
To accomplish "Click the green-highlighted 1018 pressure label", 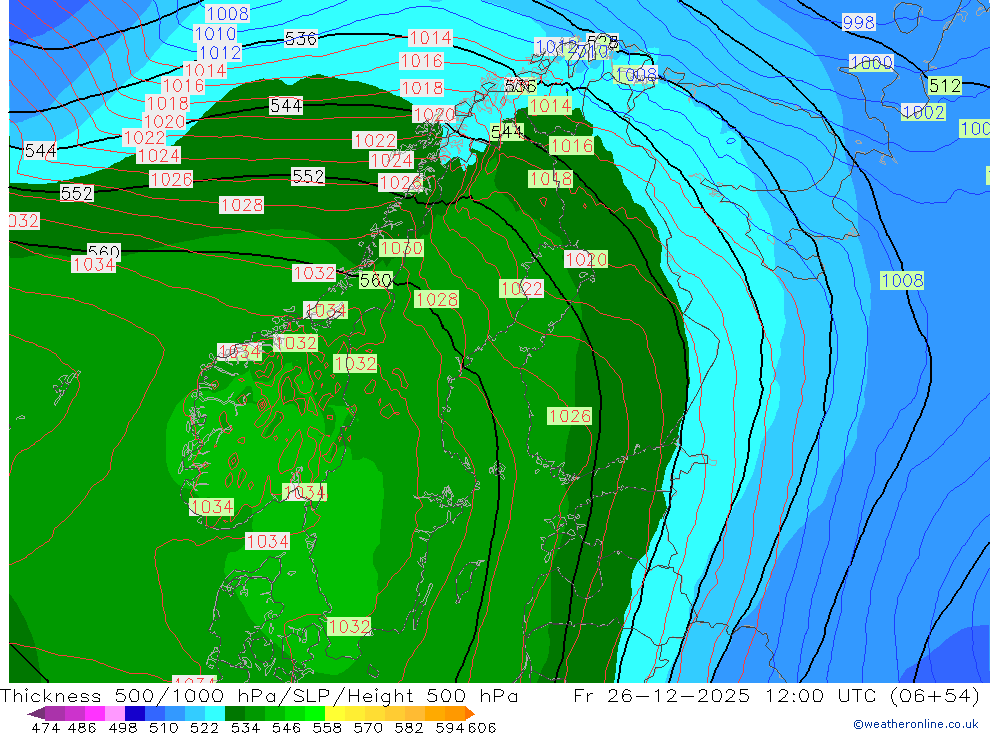I will [x=550, y=179].
